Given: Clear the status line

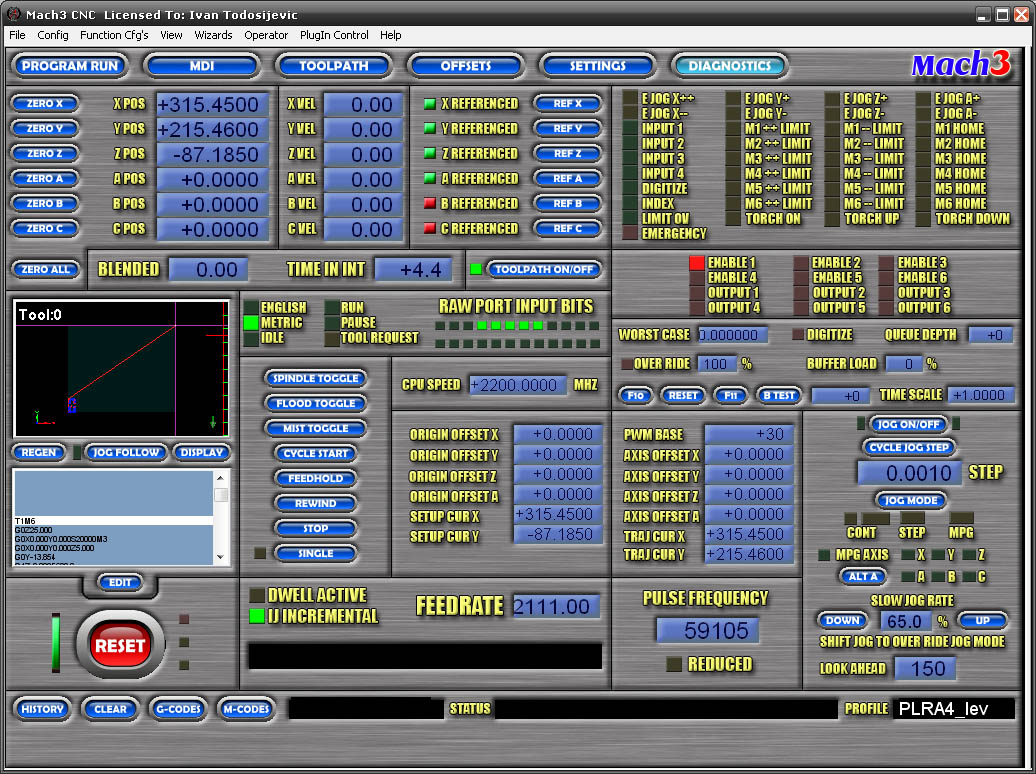Looking at the screenshot, I should click(x=110, y=709).
